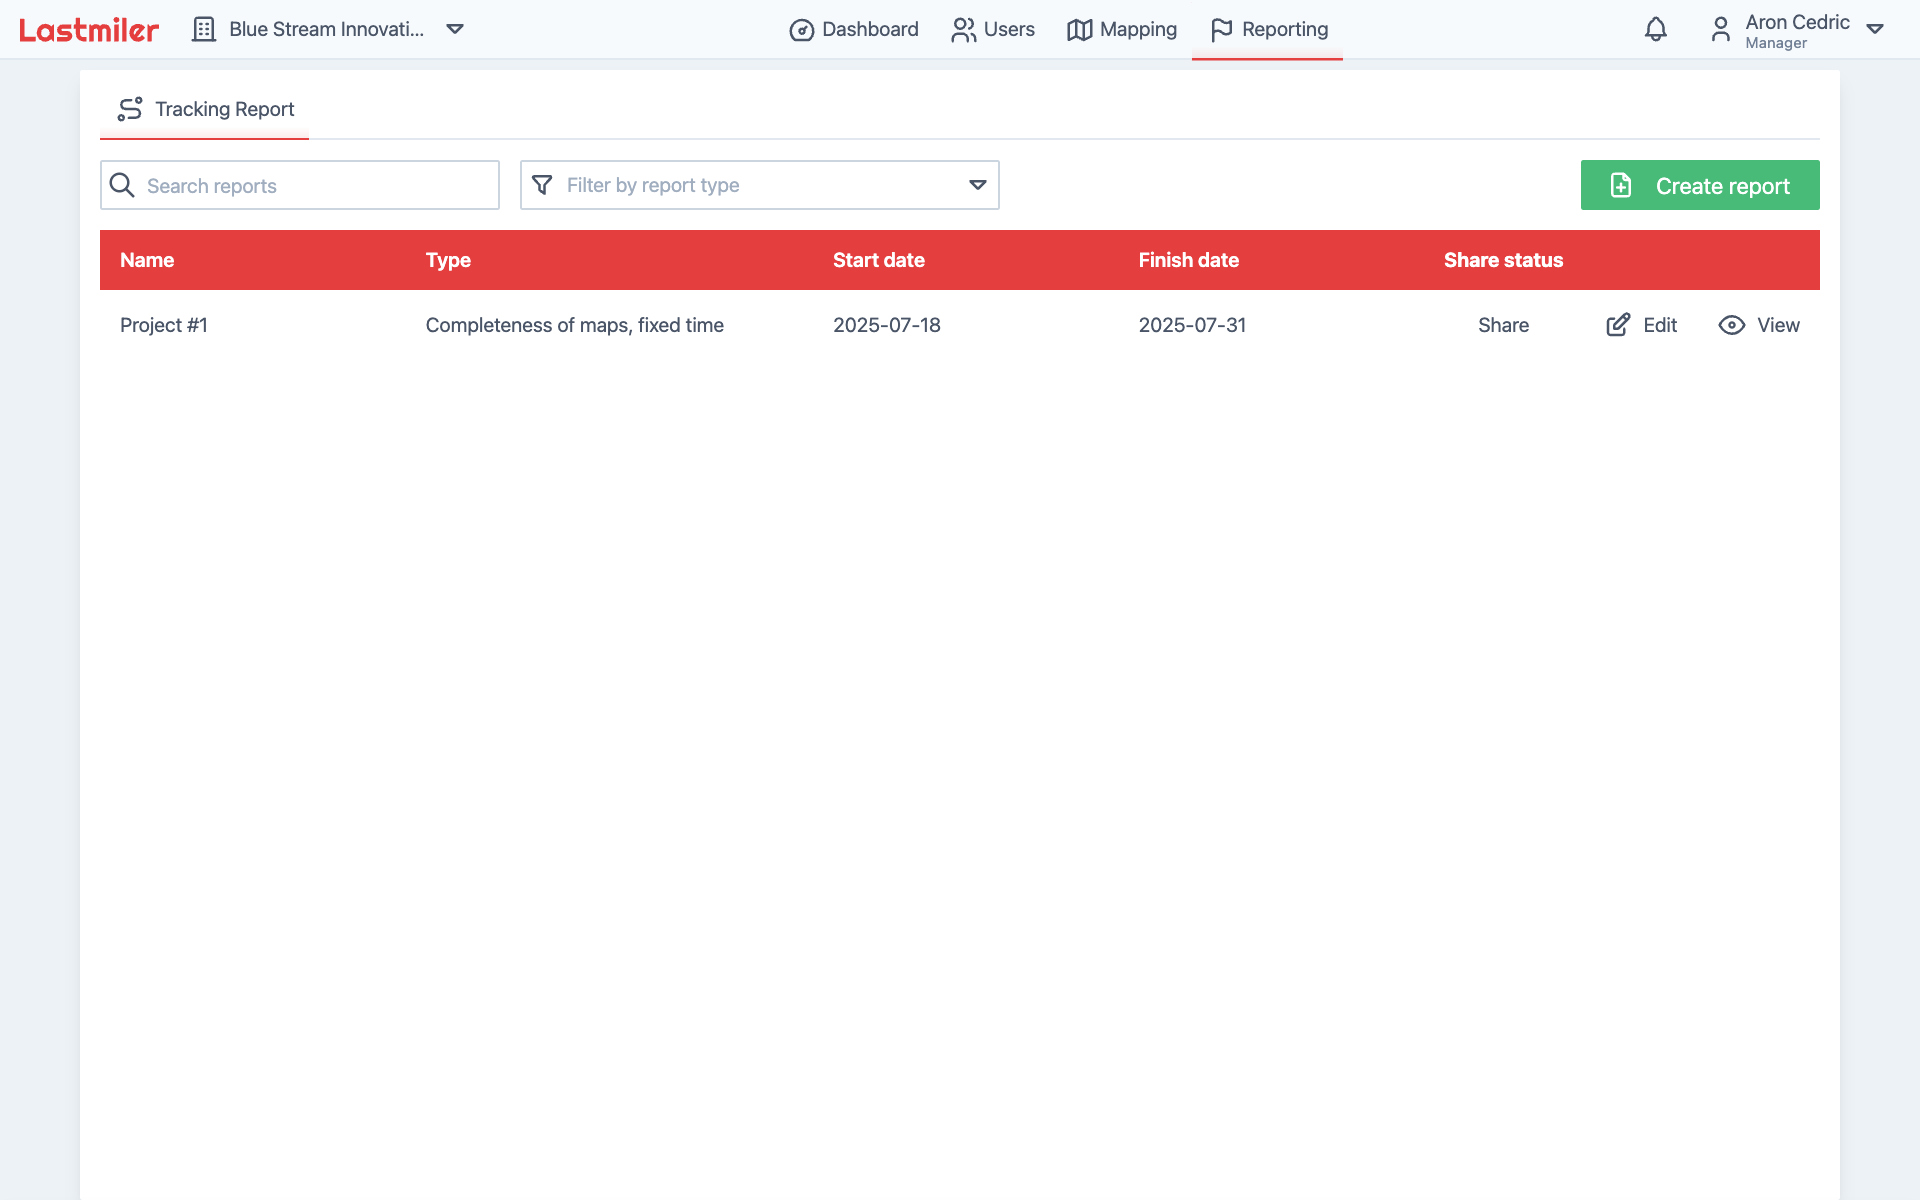1920x1200 pixels.
Task: Expand the Blue Stream Innovati... company dropdown arrow
Action: tap(455, 29)
